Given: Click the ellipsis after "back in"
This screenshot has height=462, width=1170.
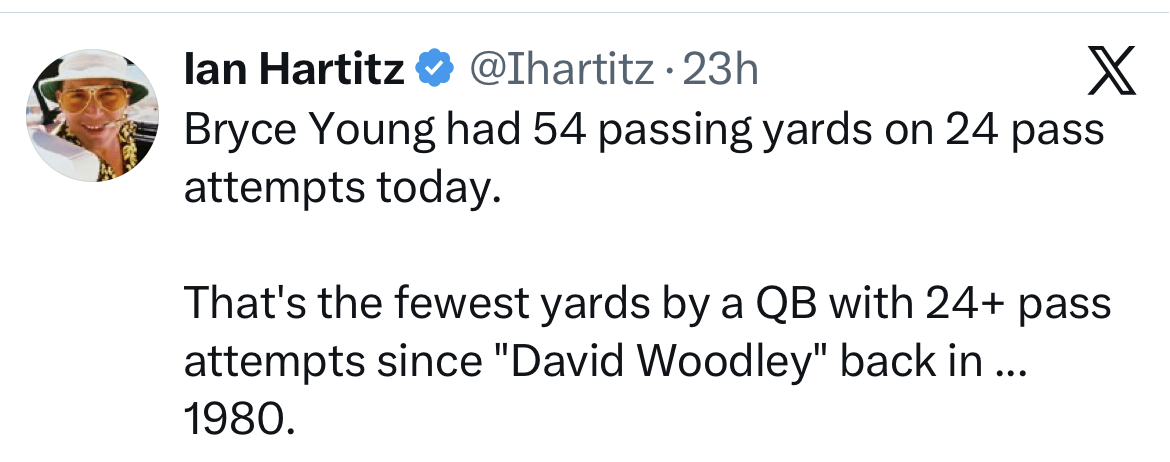Looking at the screenshot, I should [x=1010, y=360].
